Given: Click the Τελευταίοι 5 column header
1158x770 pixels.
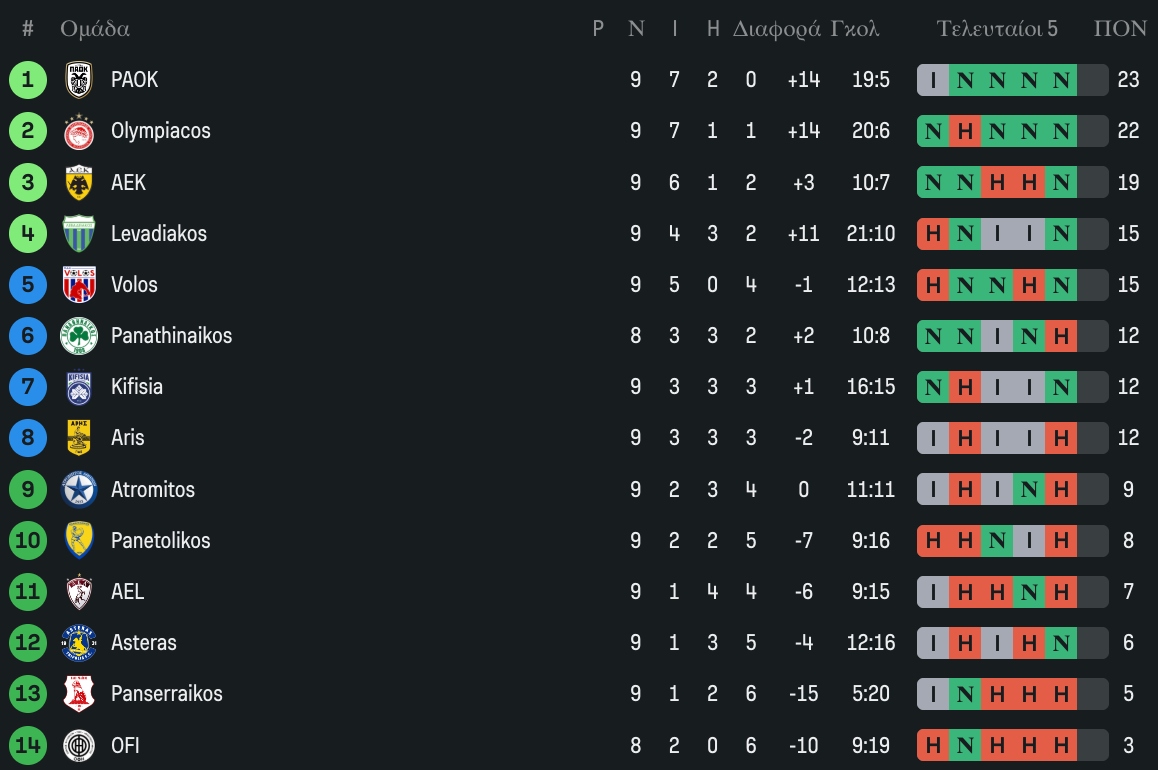Looking at the screenshot, I should pos(997,29).
